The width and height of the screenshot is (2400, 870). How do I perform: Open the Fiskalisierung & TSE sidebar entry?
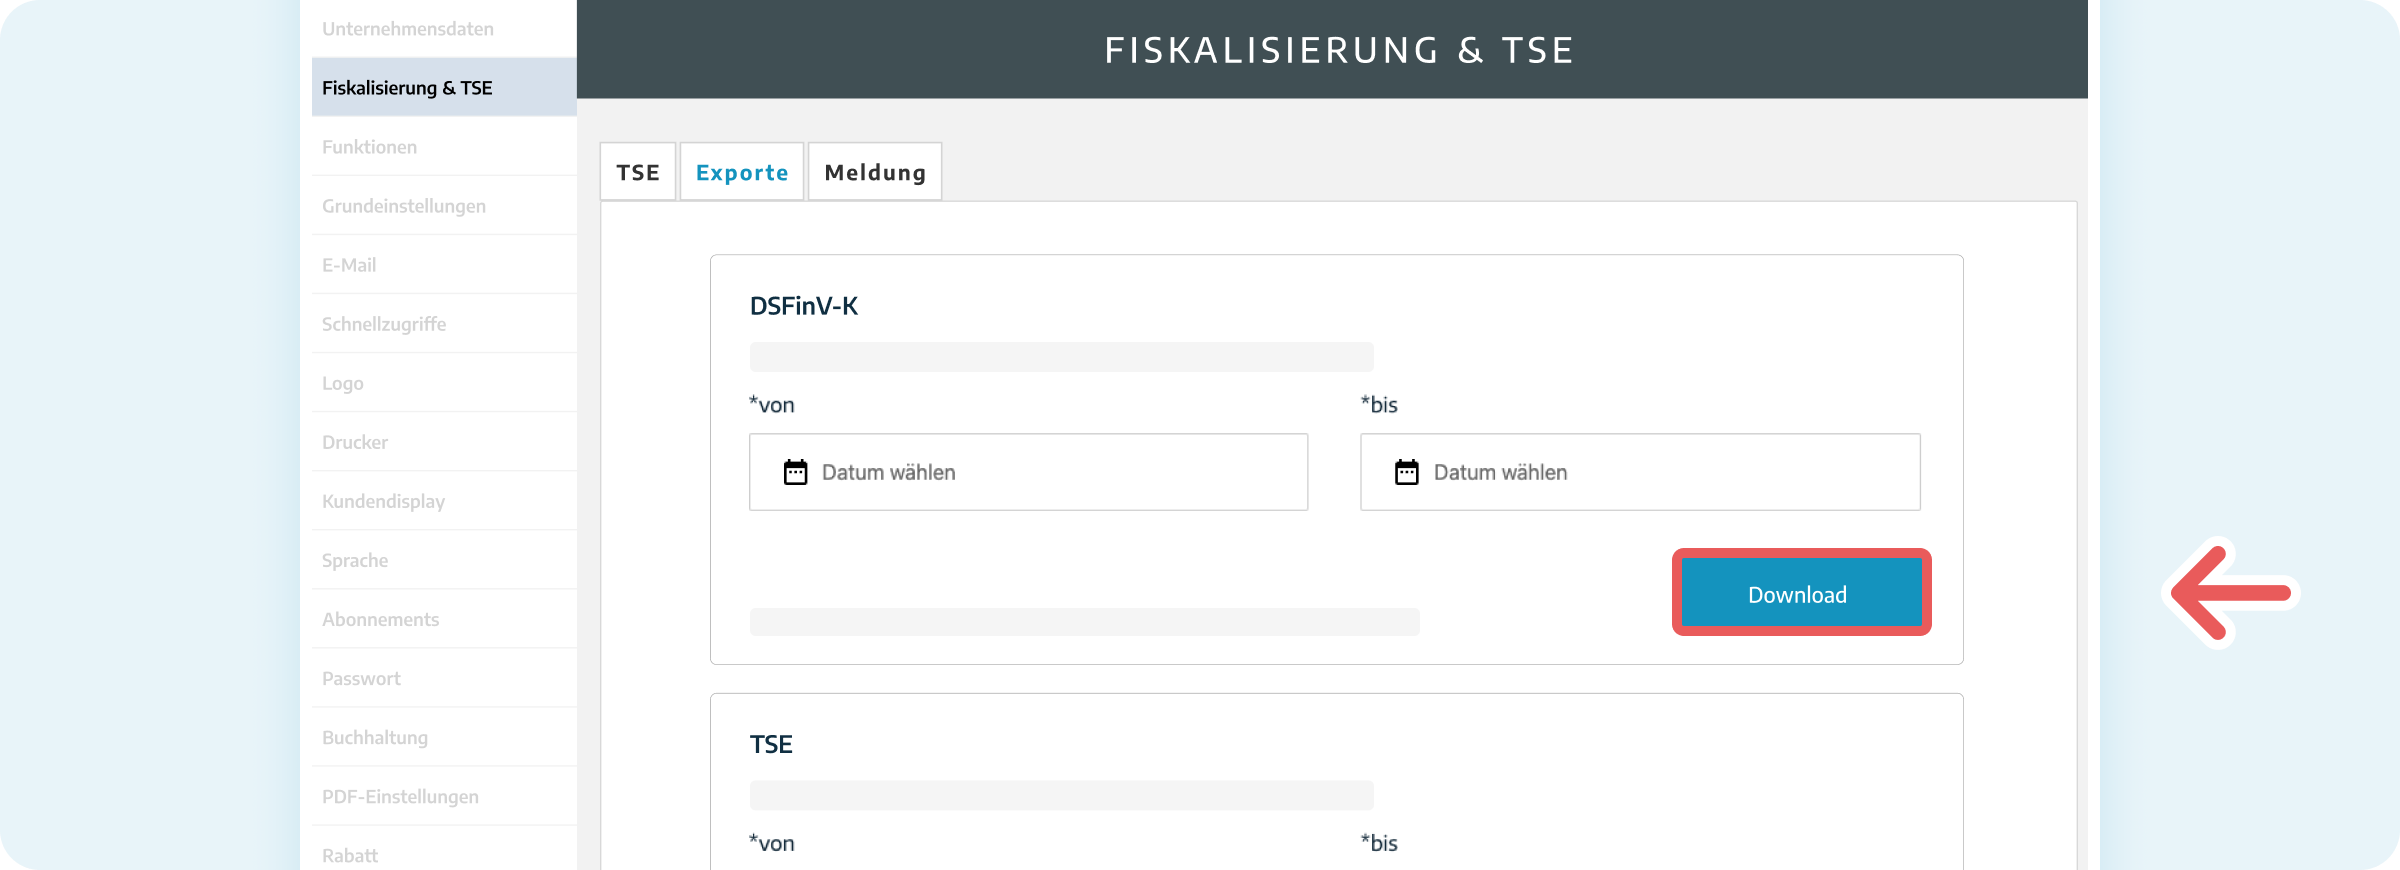pyautogui.click(x=406, y=88)
